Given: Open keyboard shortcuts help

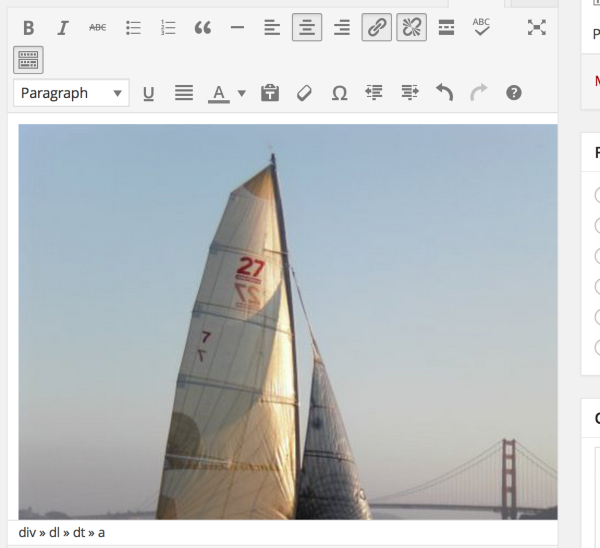Looking at the screenshot, I should point(514,93).
